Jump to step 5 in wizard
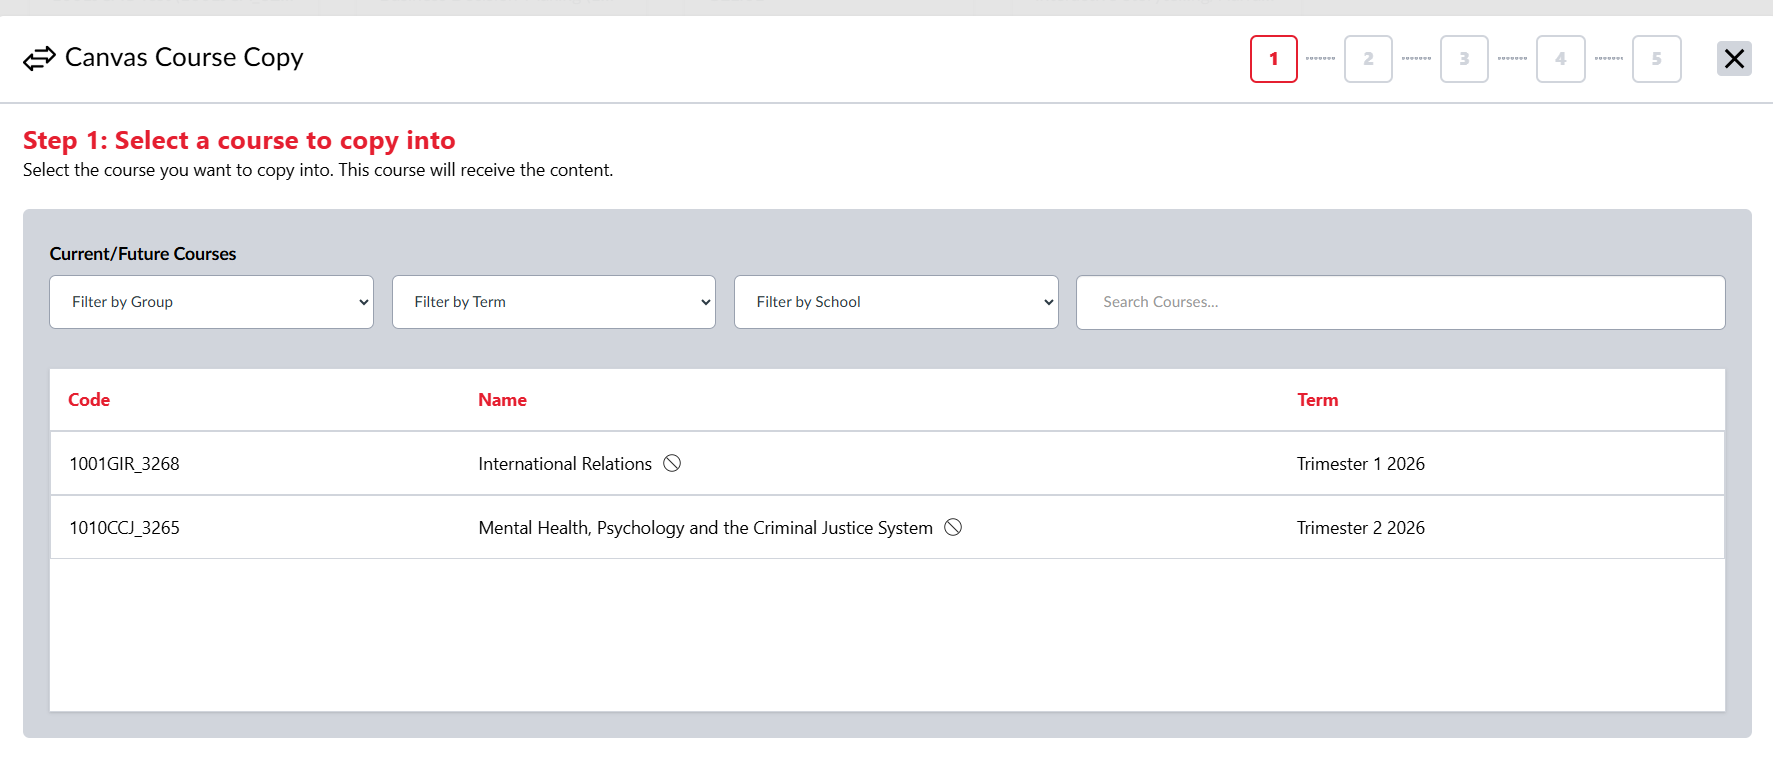Screen dimensions: 1773x763 (1656, 59)
